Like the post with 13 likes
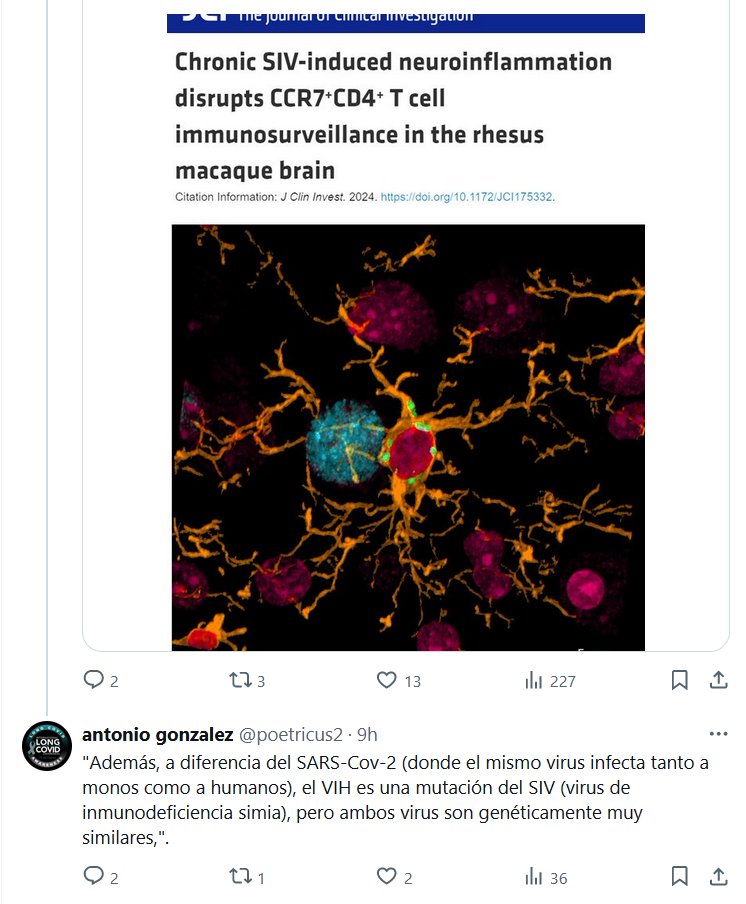 click(387, 680)
